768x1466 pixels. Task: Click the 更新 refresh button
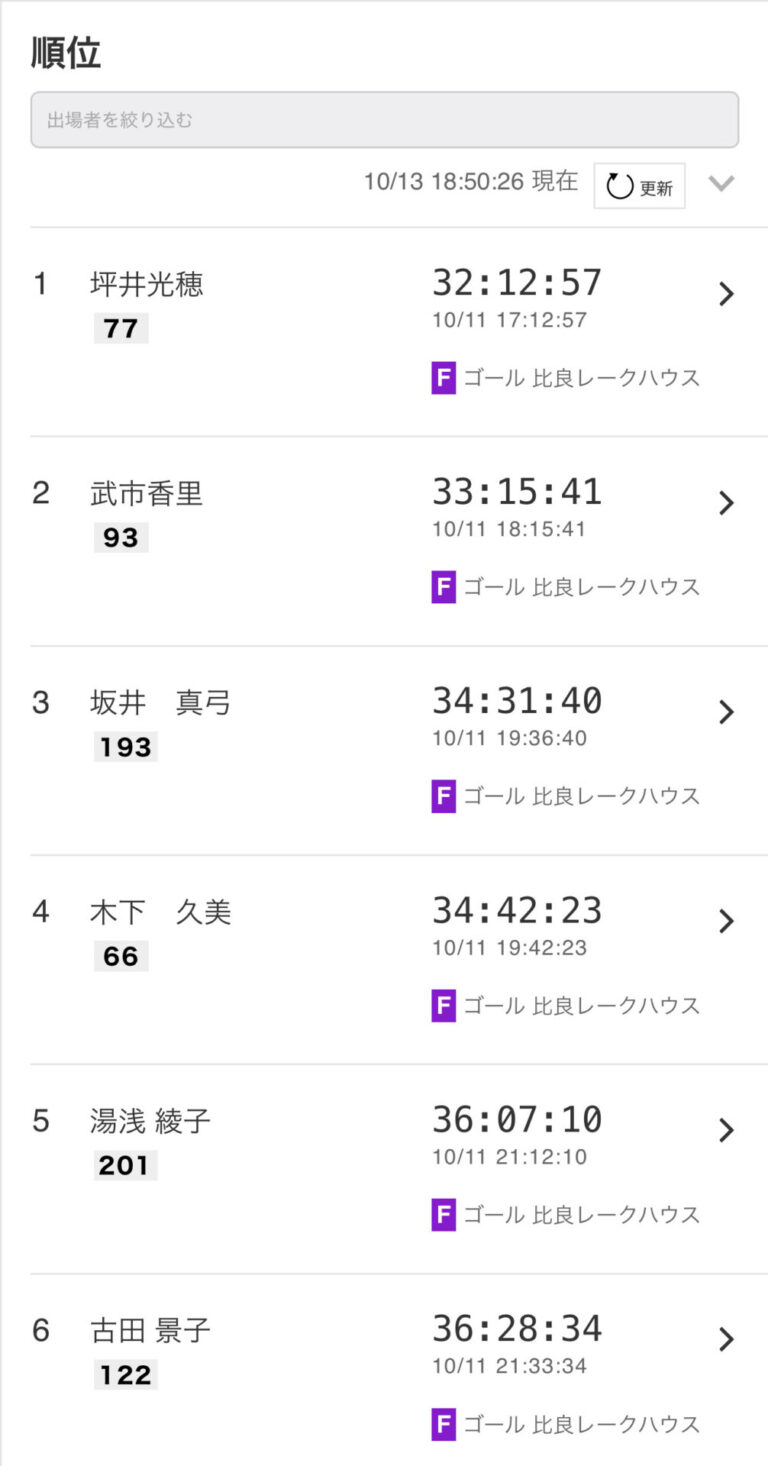[640, 186]
